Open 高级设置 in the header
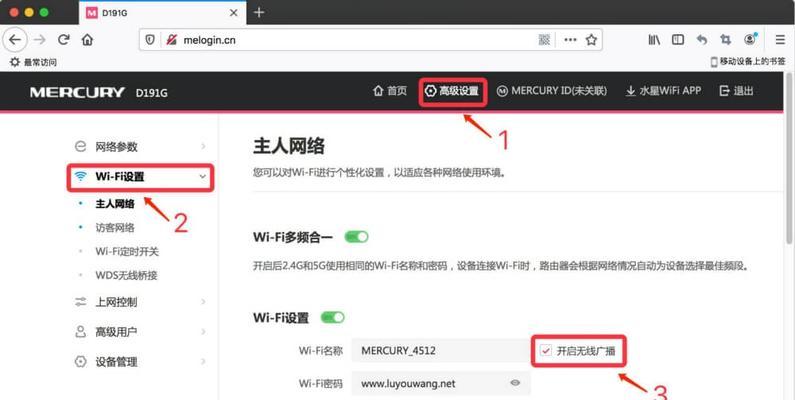 [x=452, y=91]
